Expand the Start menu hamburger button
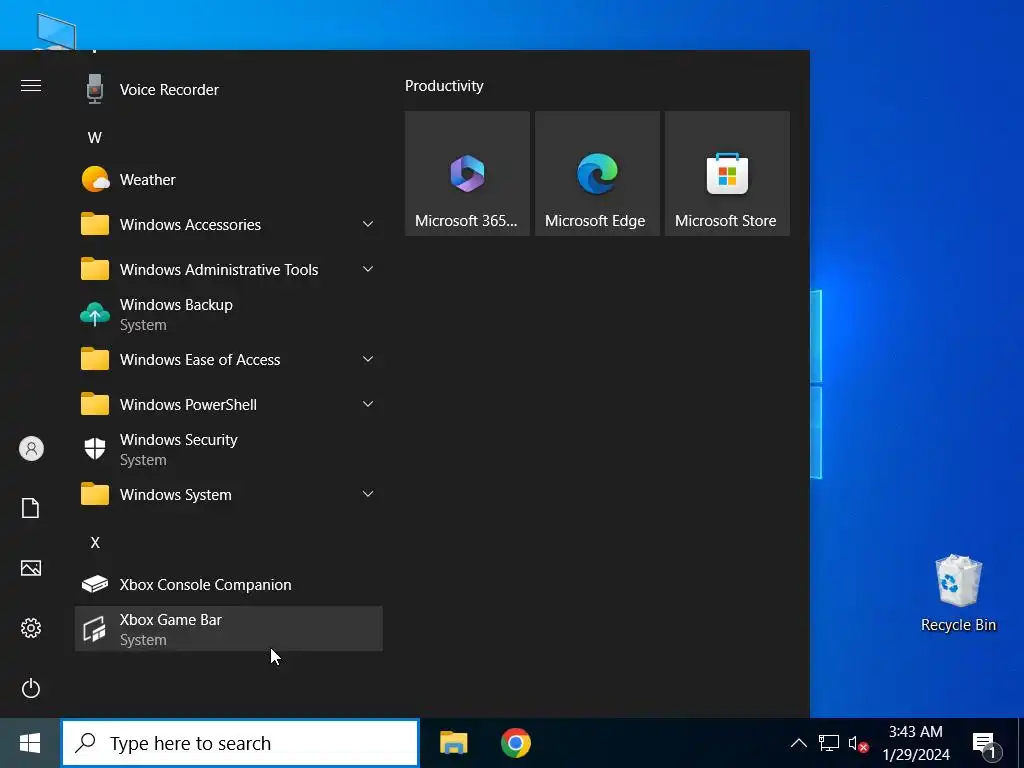Screen dimensions: 1024x768 pyautogui.click(x=31, y=86)
